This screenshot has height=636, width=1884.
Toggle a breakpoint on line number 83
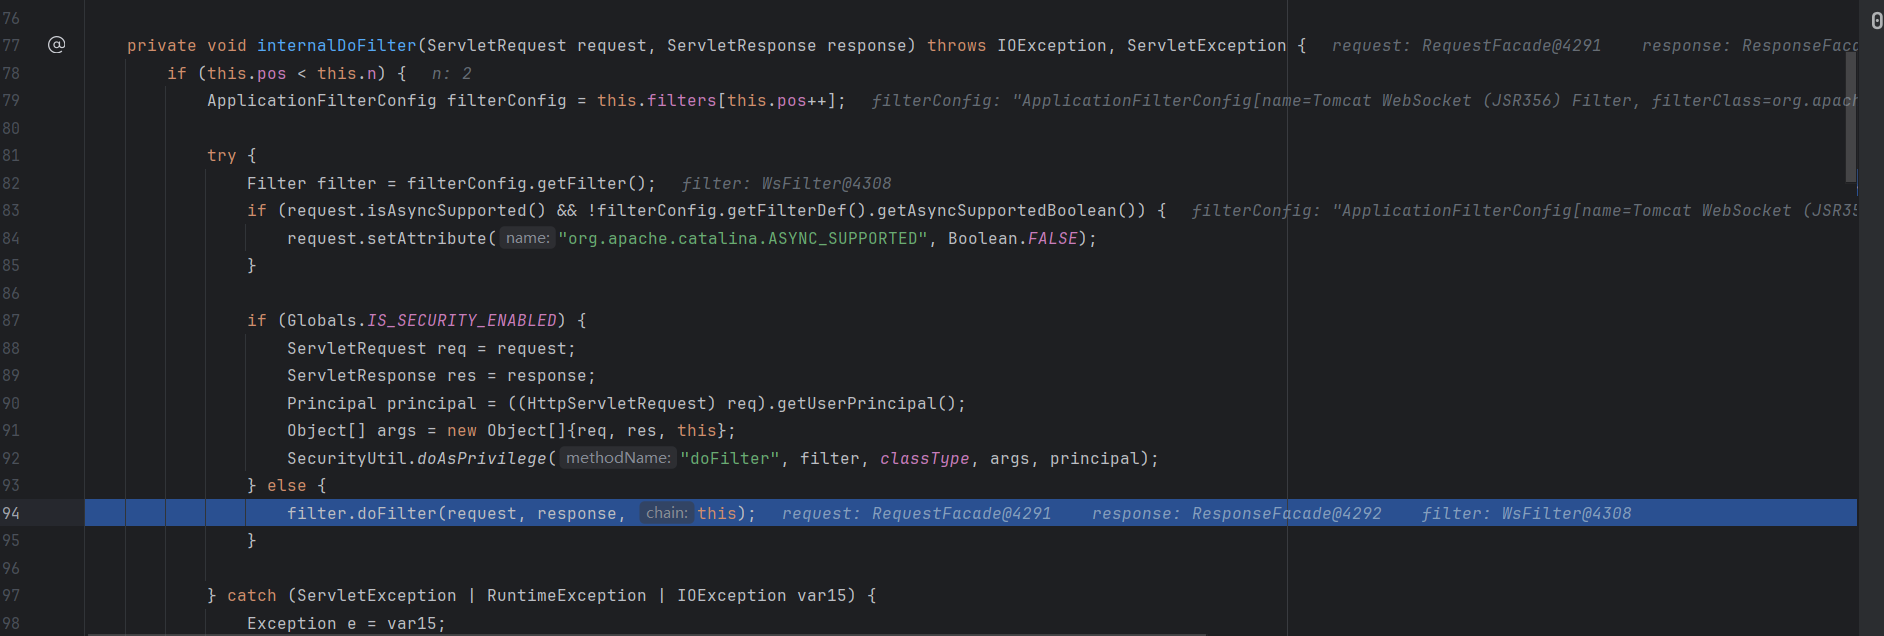click(x=12, y=211)
